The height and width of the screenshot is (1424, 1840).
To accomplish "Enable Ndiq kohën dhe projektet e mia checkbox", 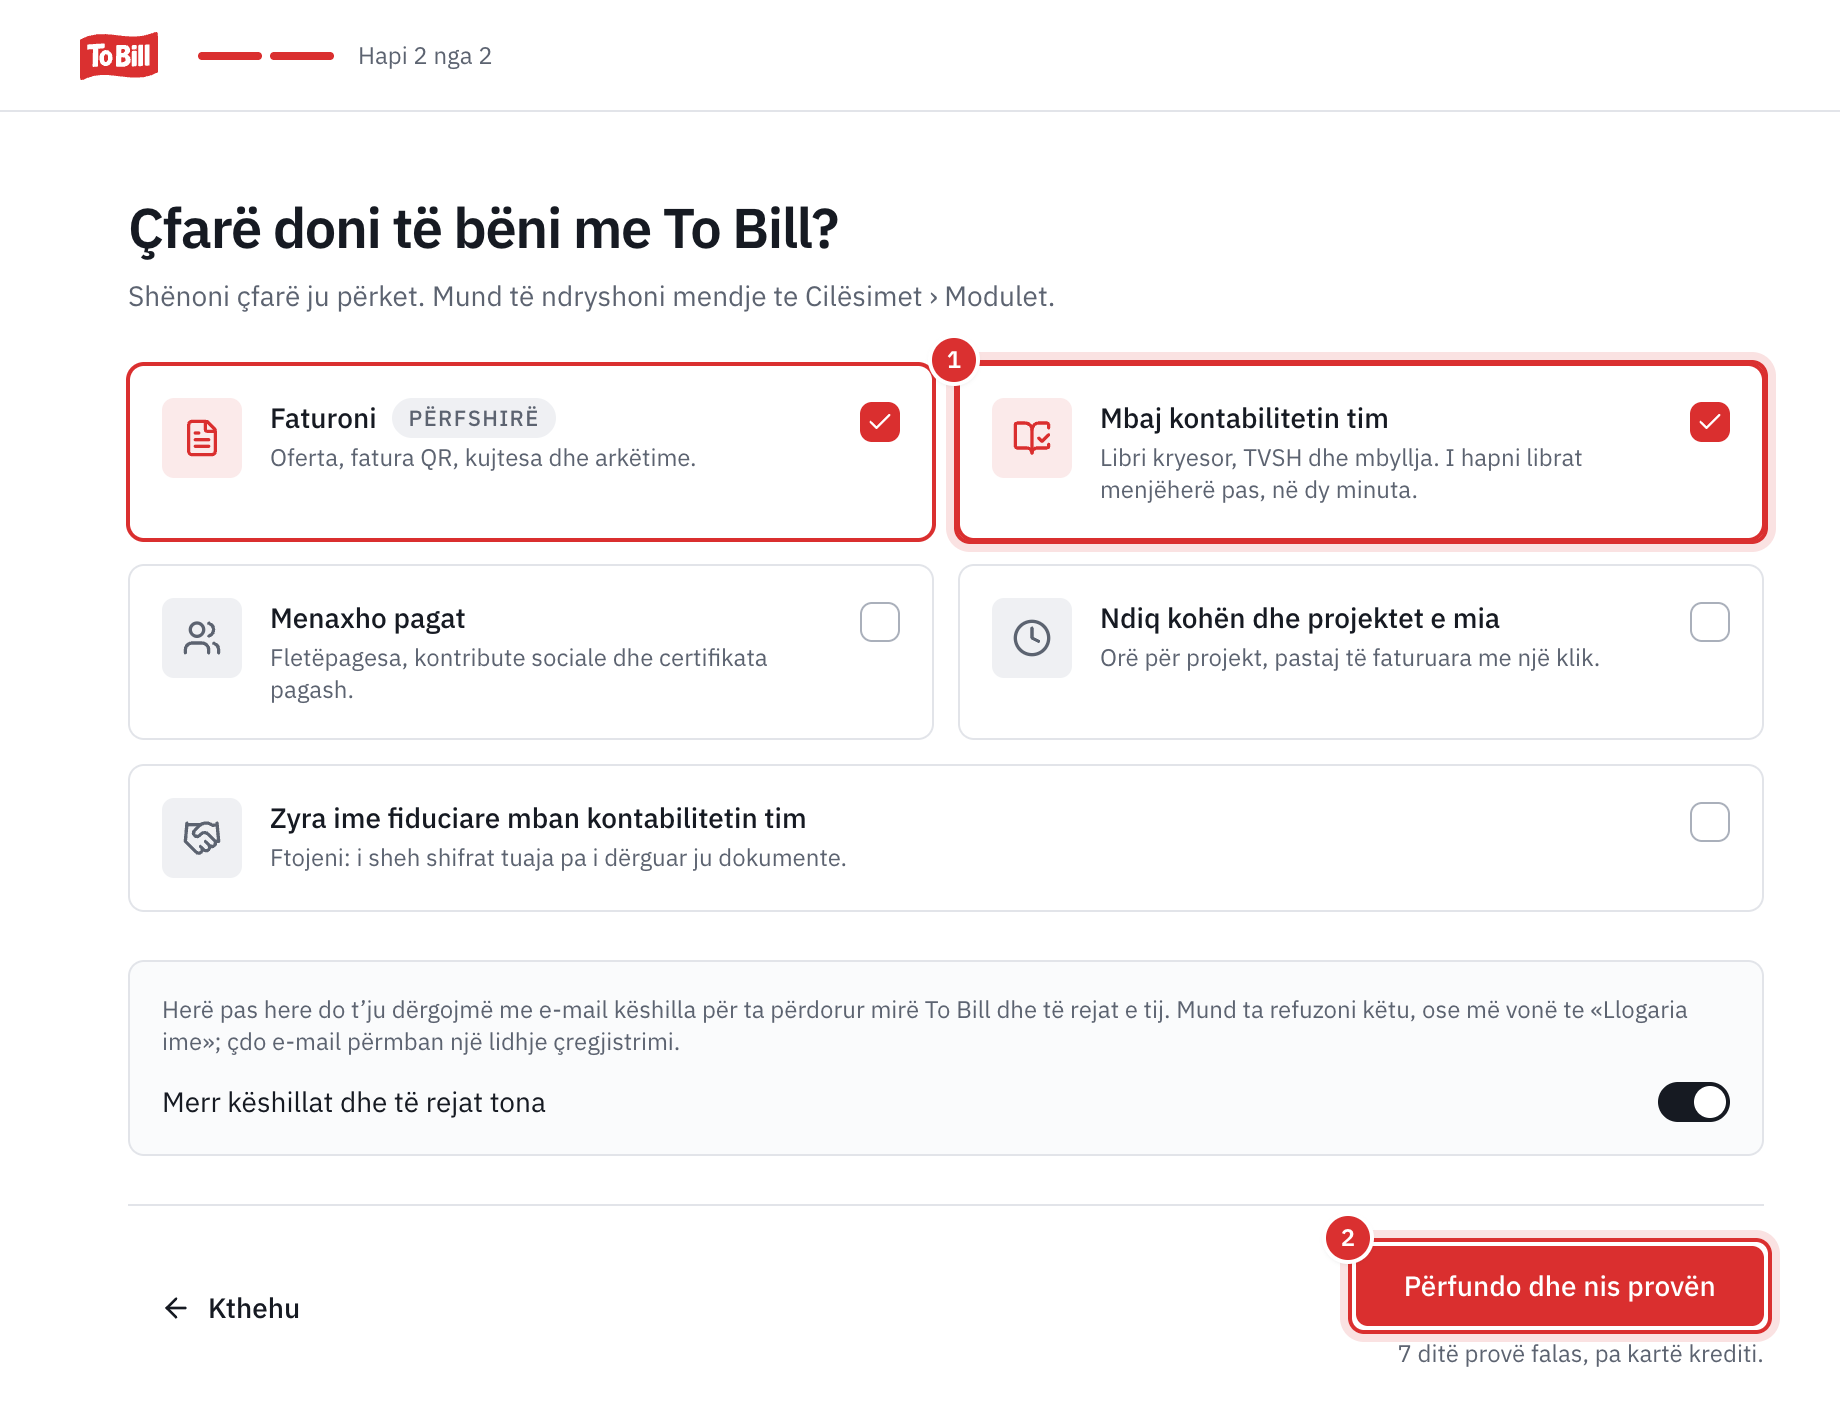I will coord(1710,622).
